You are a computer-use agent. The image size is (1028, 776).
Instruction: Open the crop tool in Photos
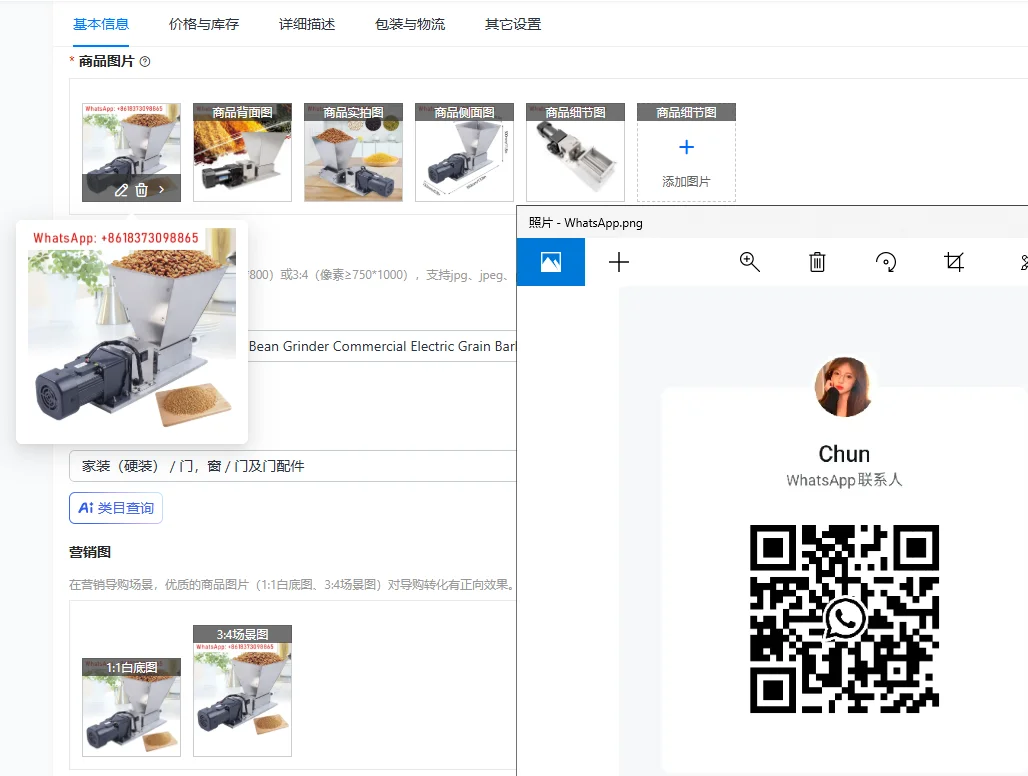click(953, 261)
